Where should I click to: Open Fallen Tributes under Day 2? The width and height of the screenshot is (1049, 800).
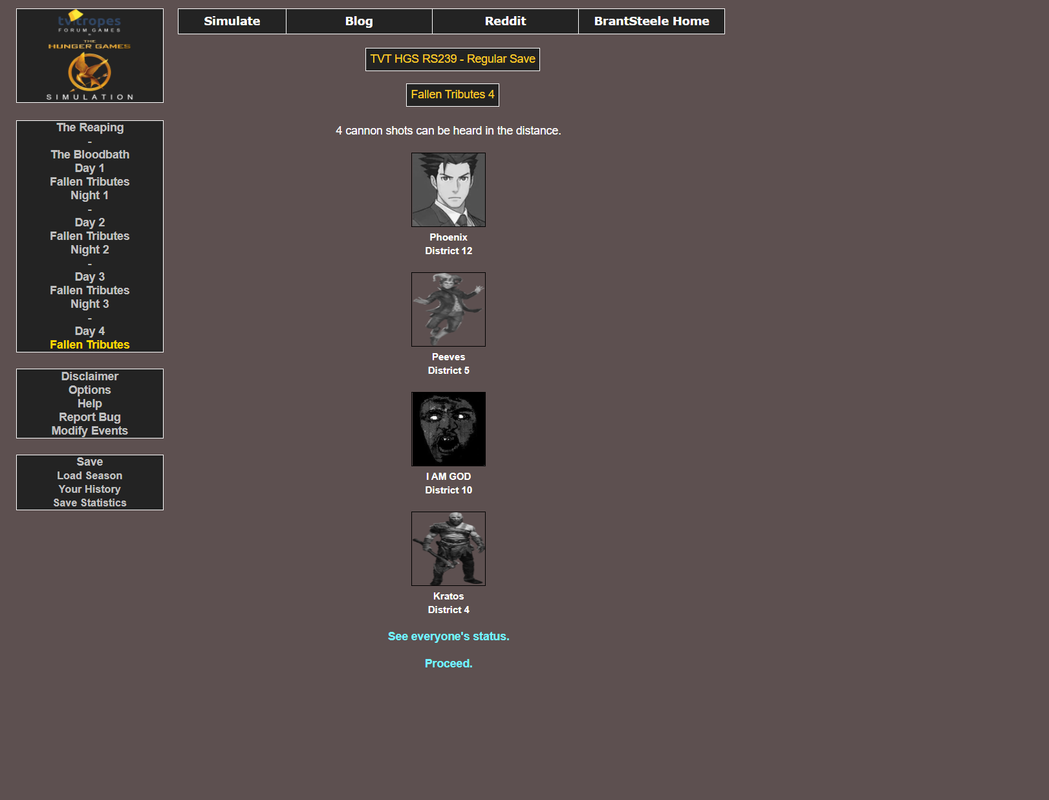point(90,236)
